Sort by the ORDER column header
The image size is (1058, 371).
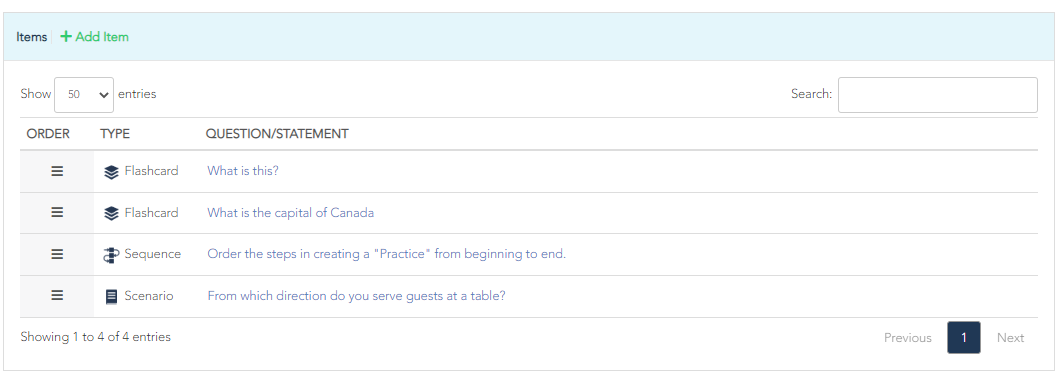coord(48,134)
